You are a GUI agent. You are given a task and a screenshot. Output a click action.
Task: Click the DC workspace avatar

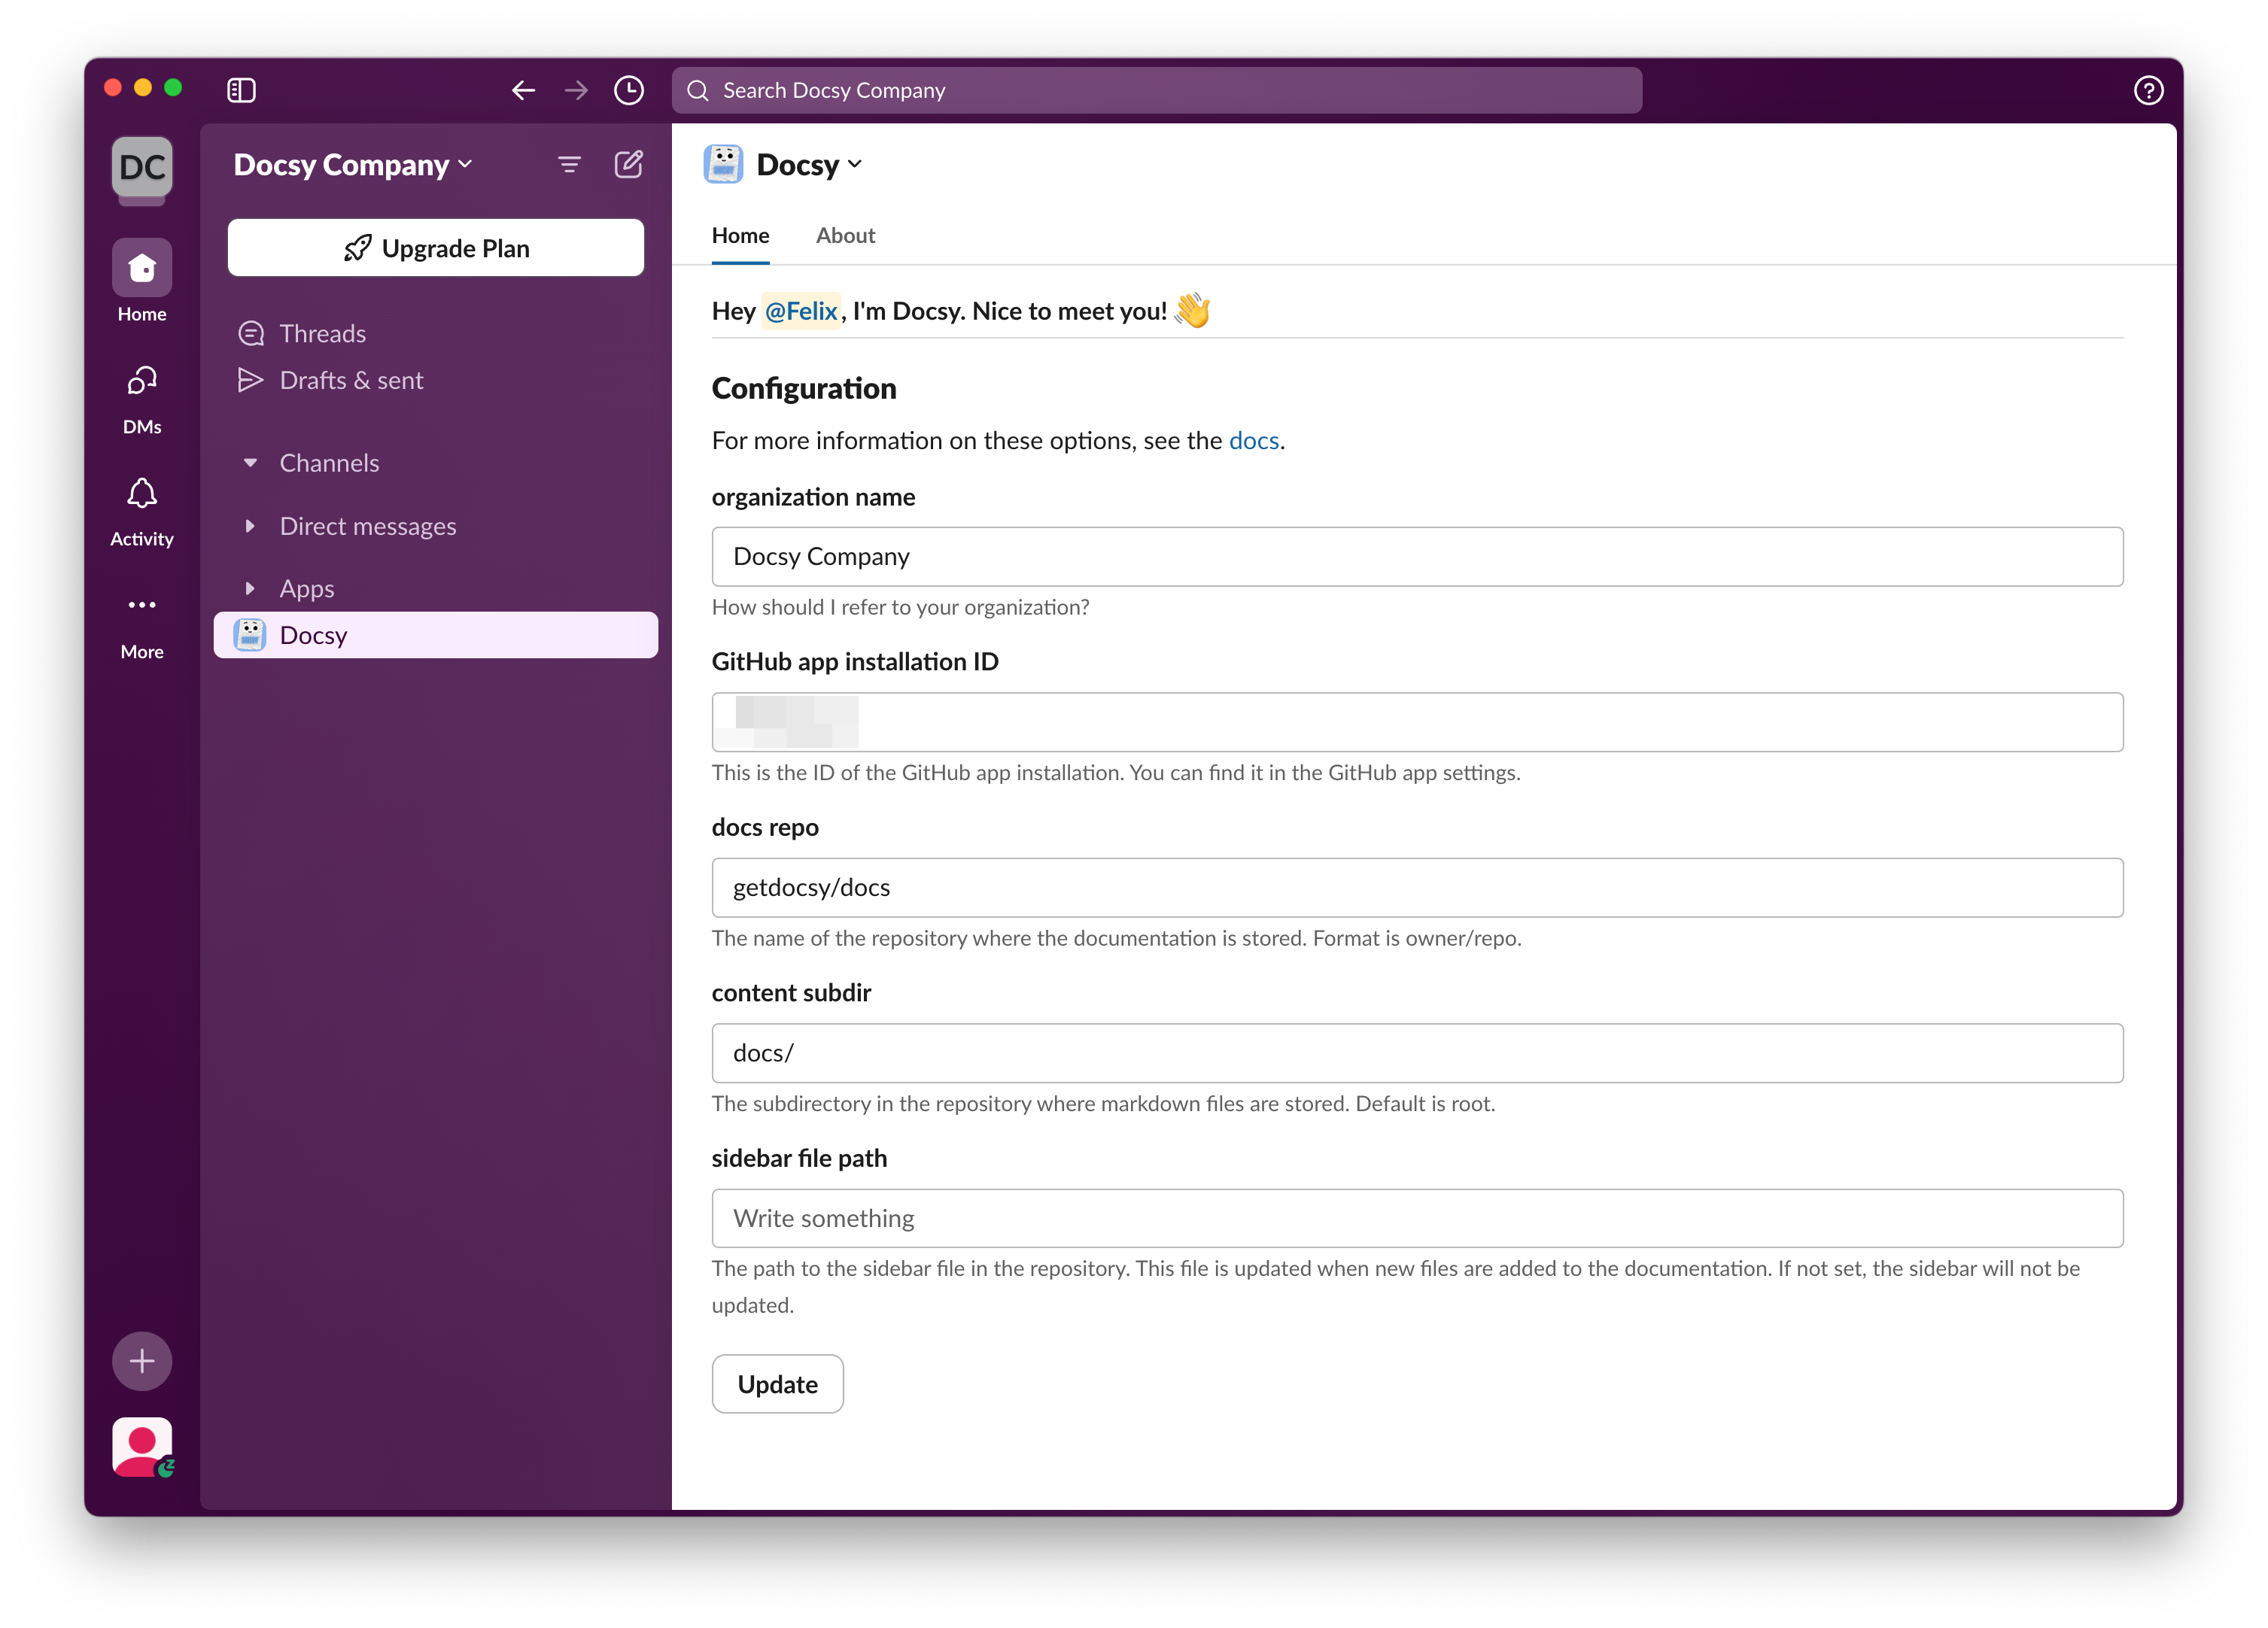point(142,167)
